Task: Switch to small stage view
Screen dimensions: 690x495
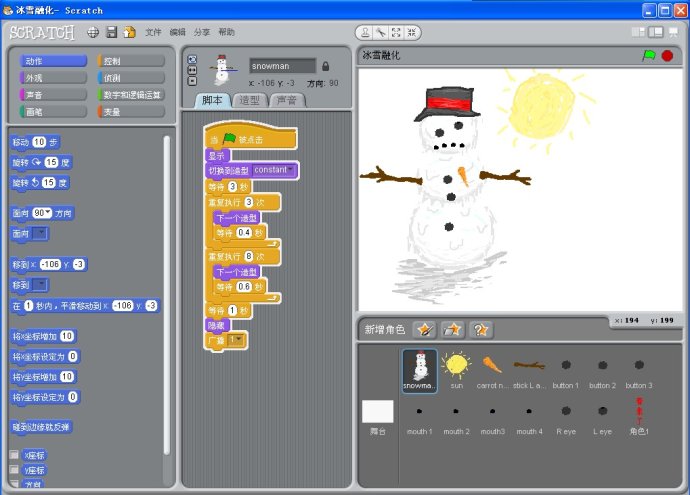Action: 638,32
